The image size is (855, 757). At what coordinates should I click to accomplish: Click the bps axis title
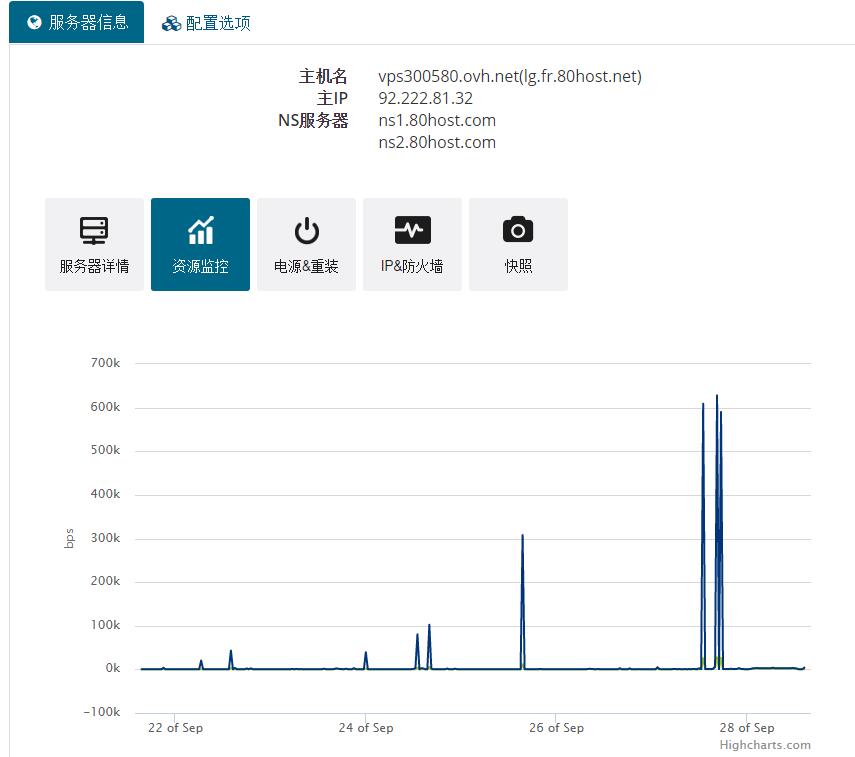pyautogui.click(x=69, y=538)
